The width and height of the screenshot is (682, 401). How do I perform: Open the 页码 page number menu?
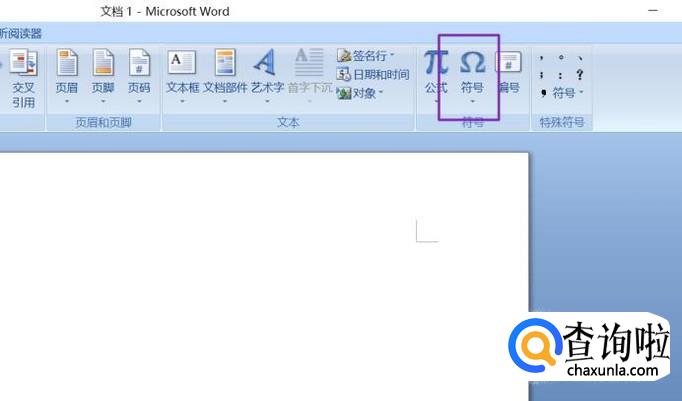click(x=139, y=77)
